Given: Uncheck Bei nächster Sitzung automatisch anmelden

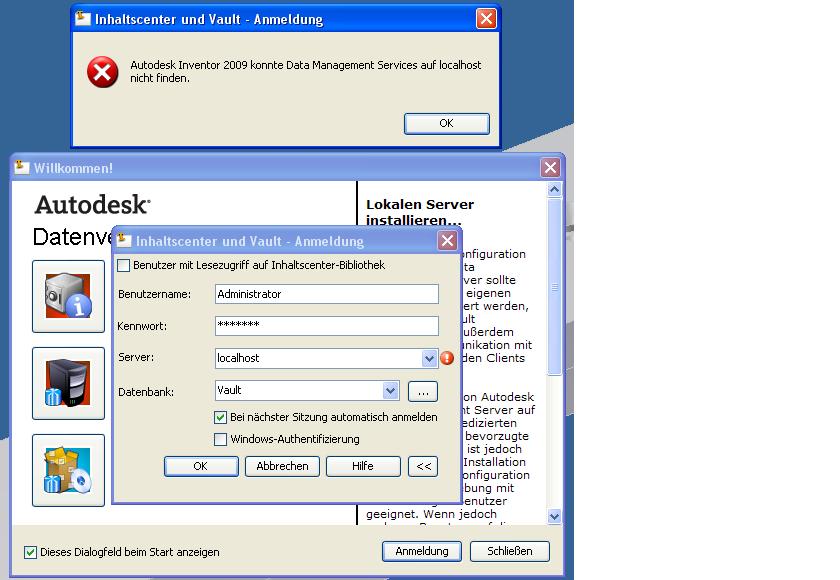Looking at the screenshot, I should pyautogui.click(x=220, y=417).
